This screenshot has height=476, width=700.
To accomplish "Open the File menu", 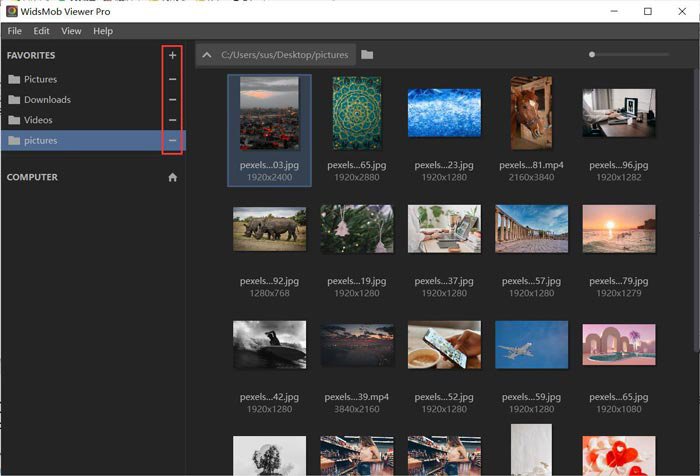I will pyautogui.click(x=14, y=31).
